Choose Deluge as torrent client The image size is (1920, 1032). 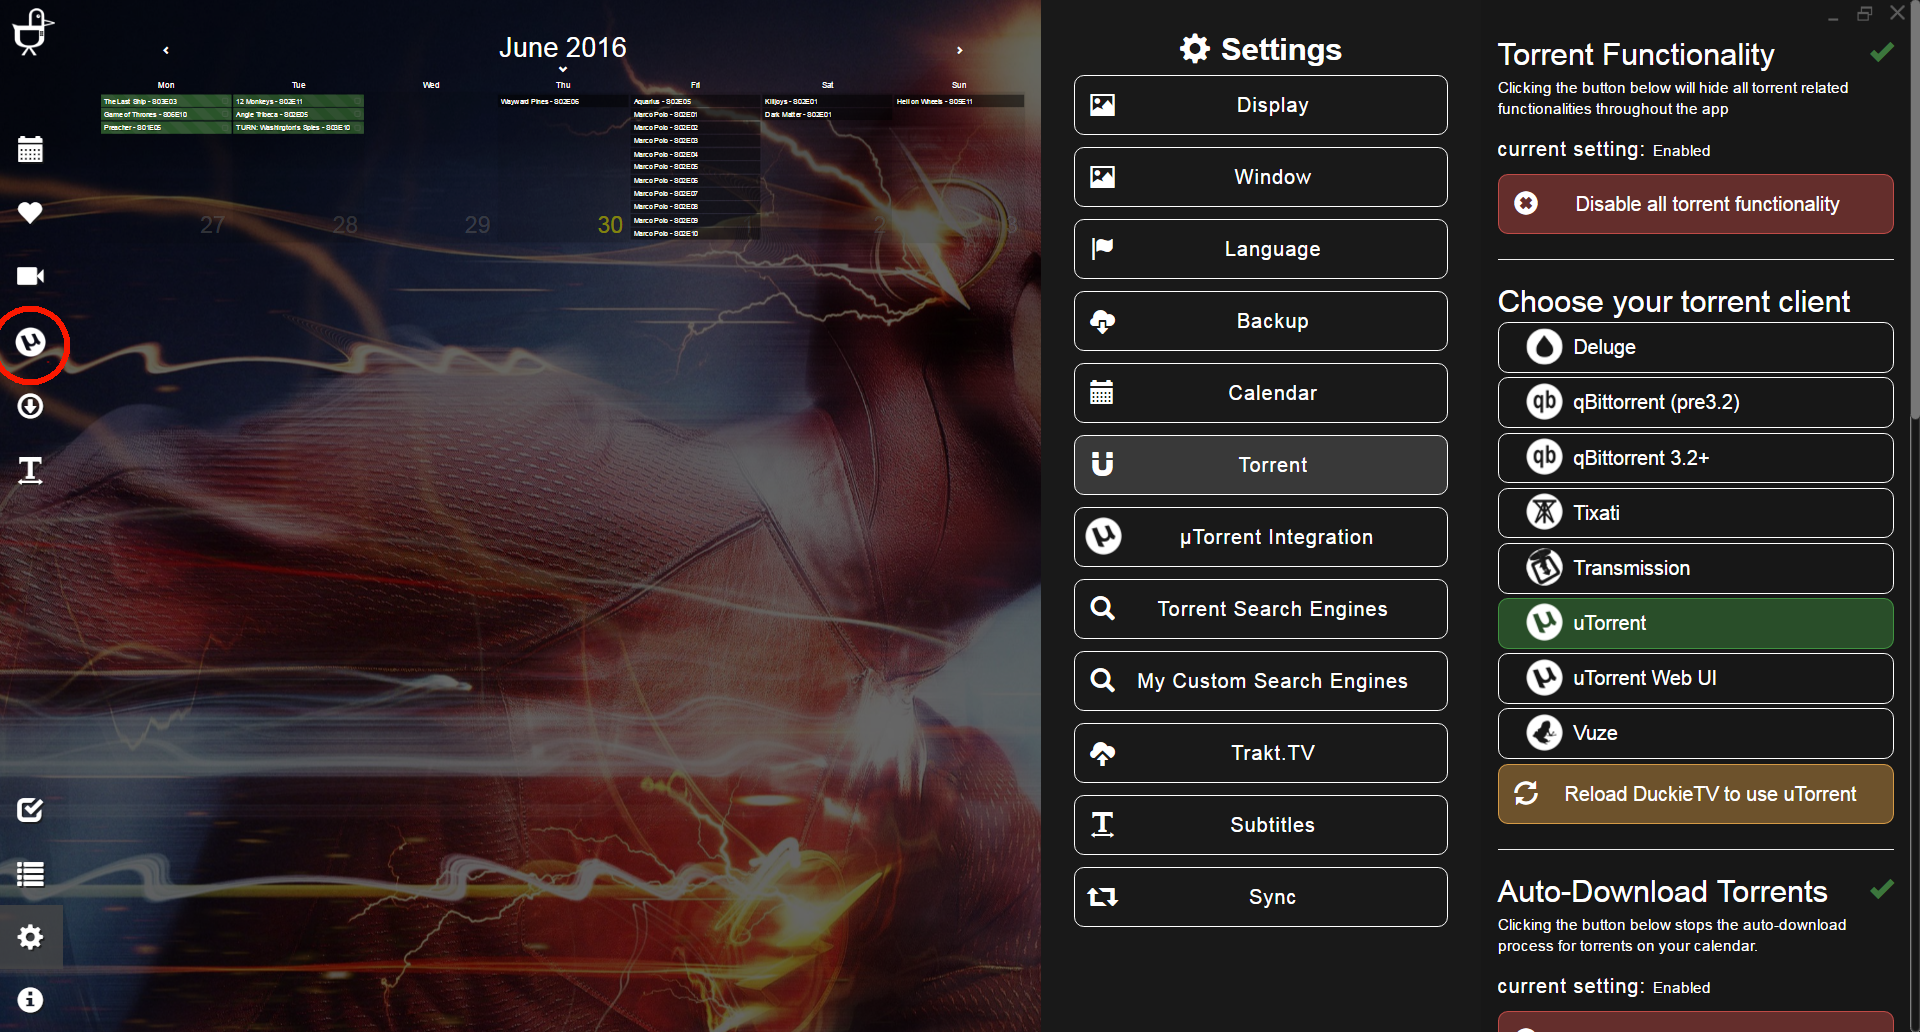[x=1695, y=347]
